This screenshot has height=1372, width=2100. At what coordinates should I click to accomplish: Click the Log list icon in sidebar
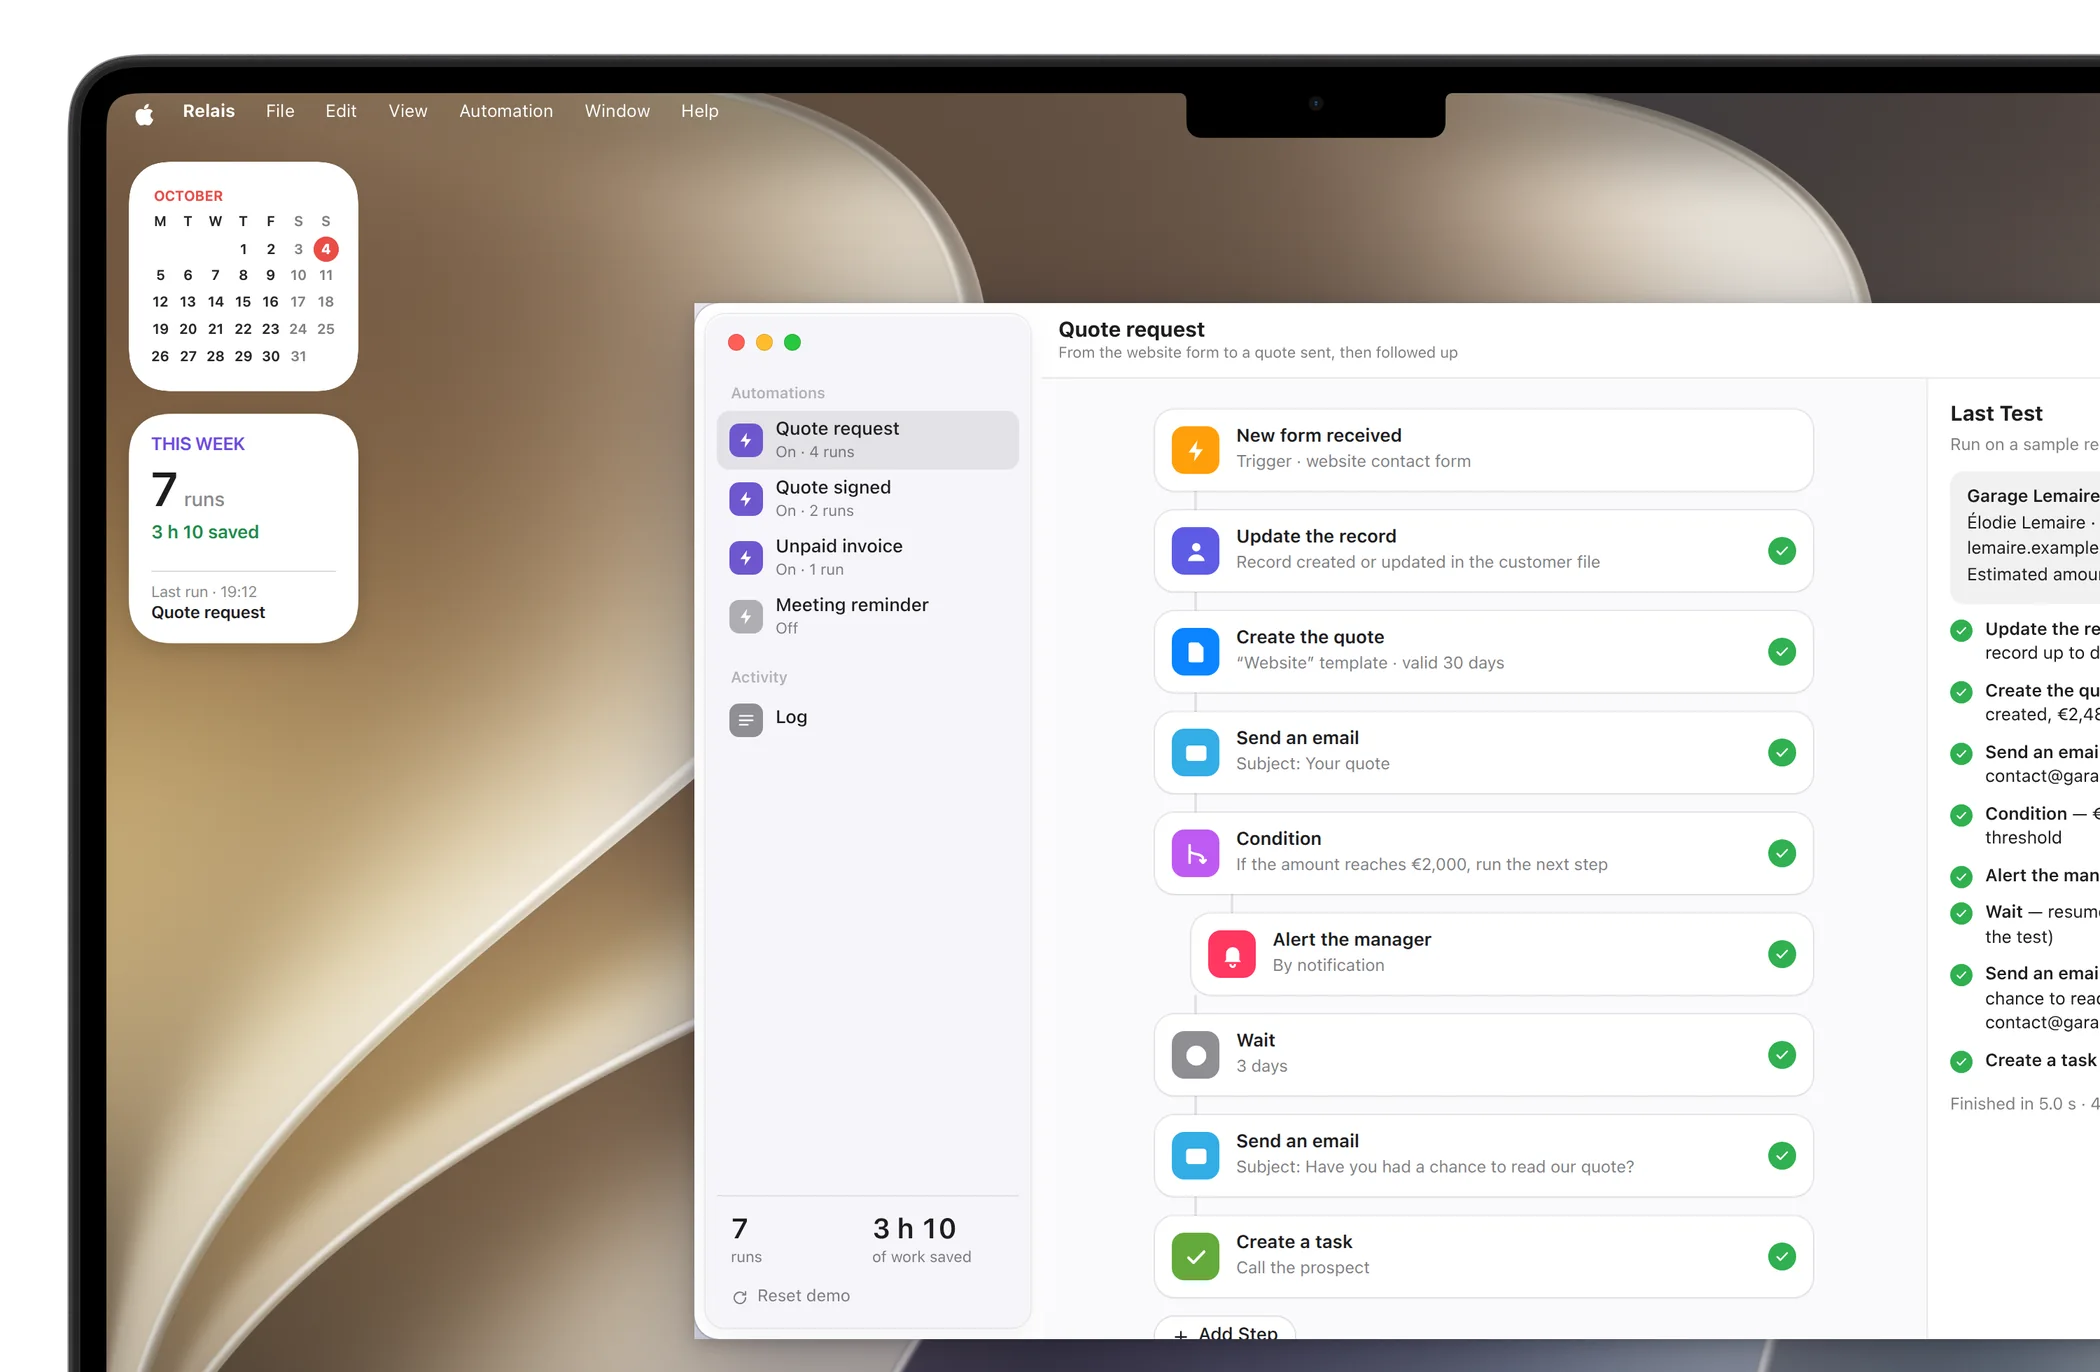(x=746, y=720)
